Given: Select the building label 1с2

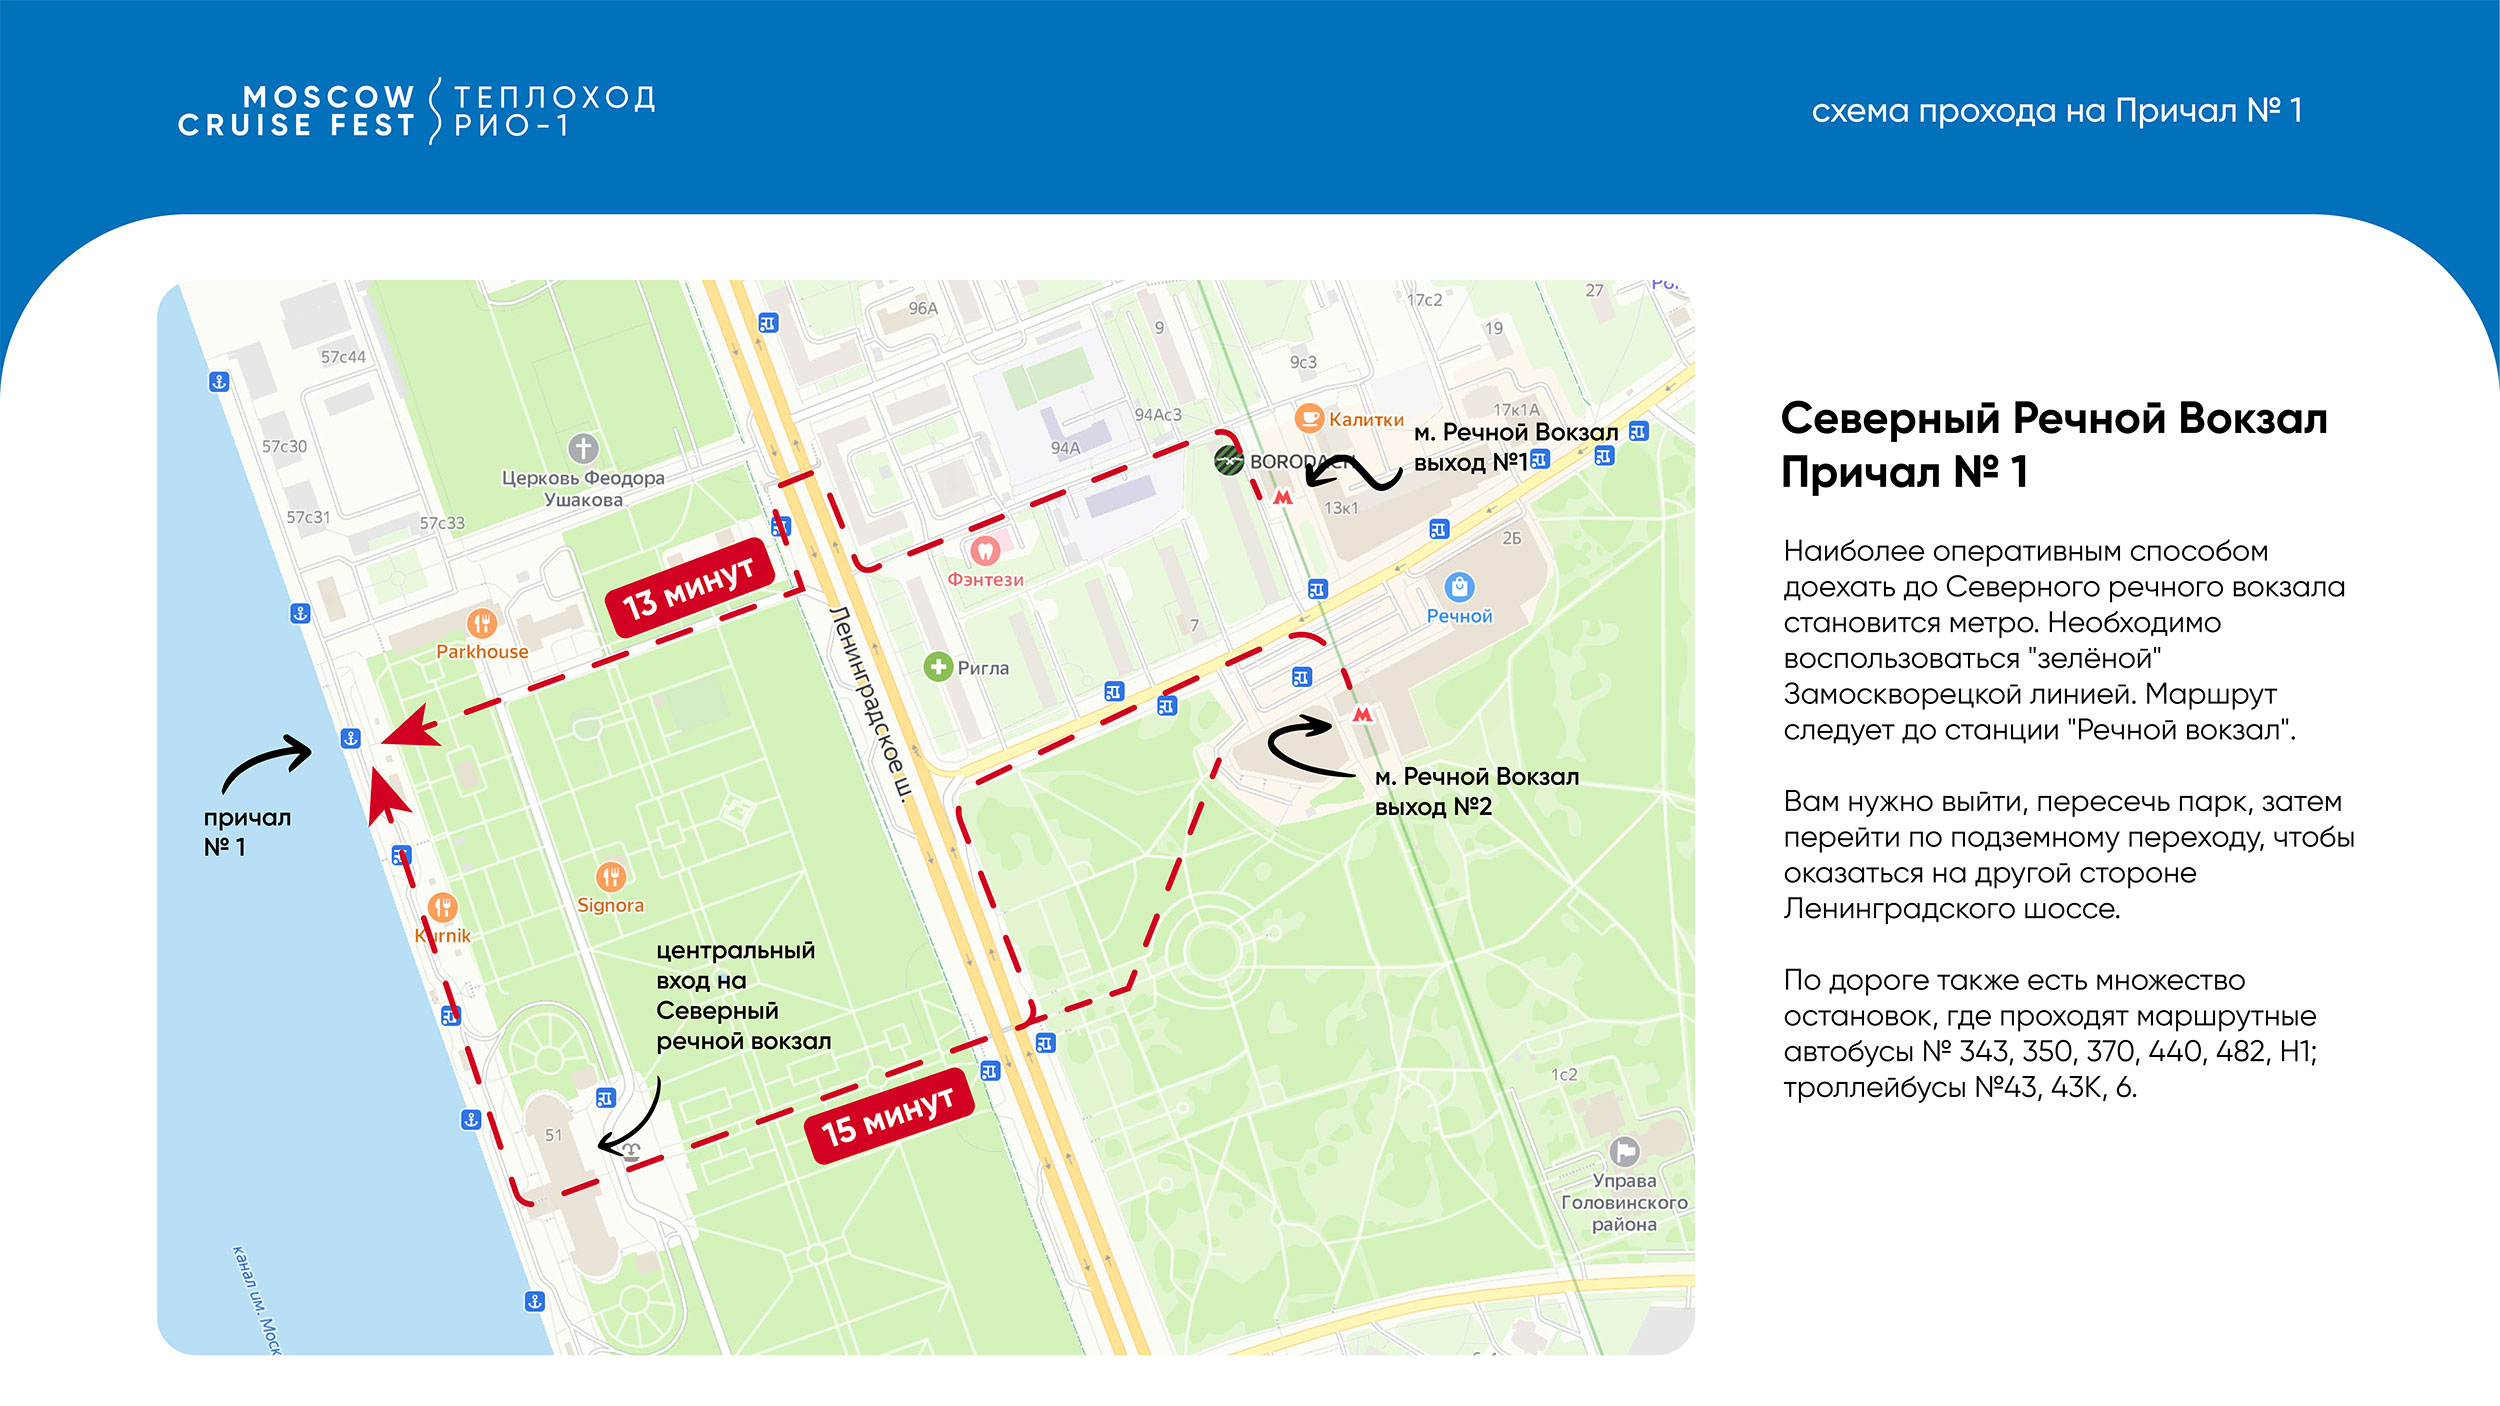Looking at the screenshot, I should [x=1564, y=1075].
